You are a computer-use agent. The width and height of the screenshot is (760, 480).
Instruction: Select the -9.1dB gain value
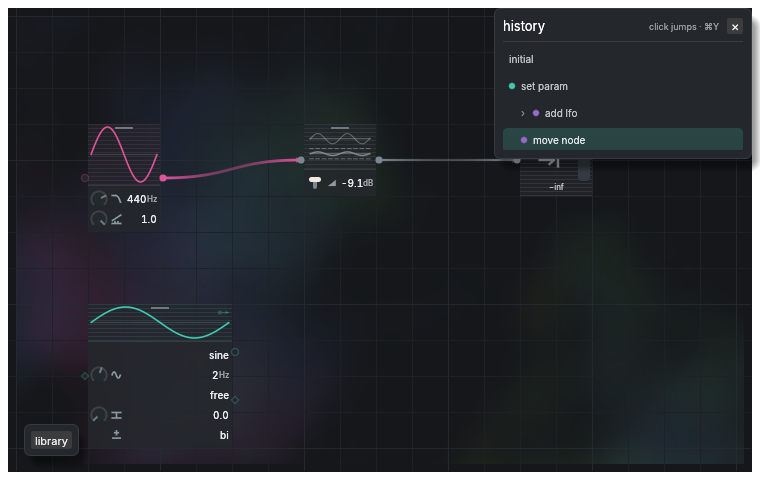click(x=357, y=183)
